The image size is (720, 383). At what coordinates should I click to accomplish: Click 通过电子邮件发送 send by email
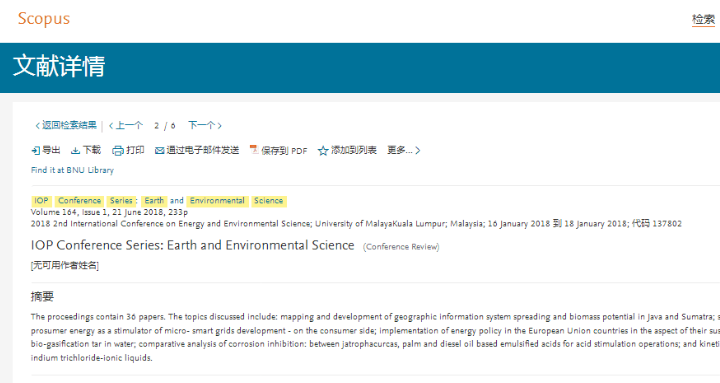(x=202, y=150)
